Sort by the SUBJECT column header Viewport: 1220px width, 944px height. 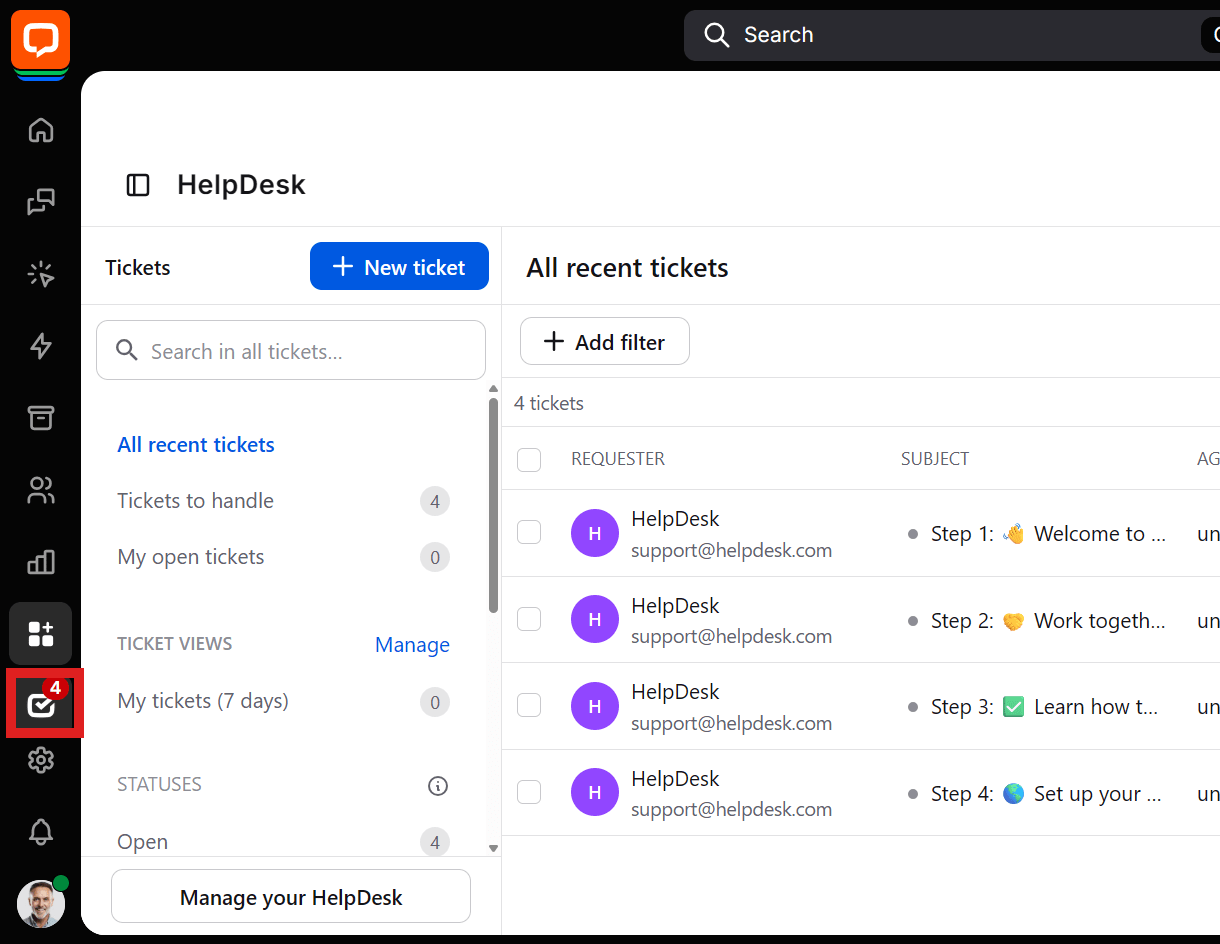pyautogui.click(x=935, y=459)
